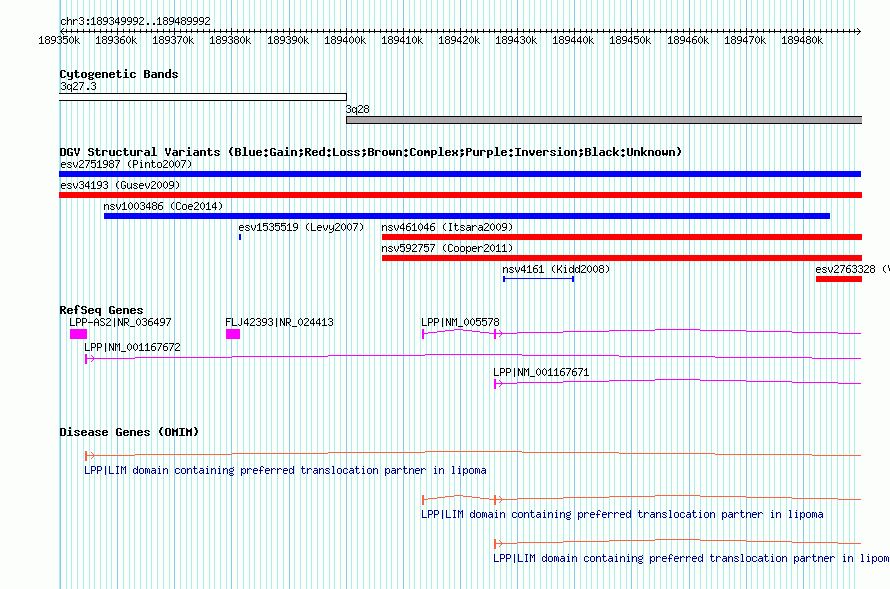
Task: Click the 3q27.3 cytogenetic band box
Action: (x=203, y=97)
